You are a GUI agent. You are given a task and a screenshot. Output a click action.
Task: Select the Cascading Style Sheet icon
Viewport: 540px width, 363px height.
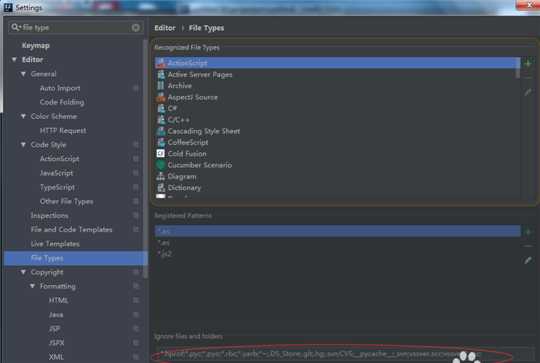(161, 131)
